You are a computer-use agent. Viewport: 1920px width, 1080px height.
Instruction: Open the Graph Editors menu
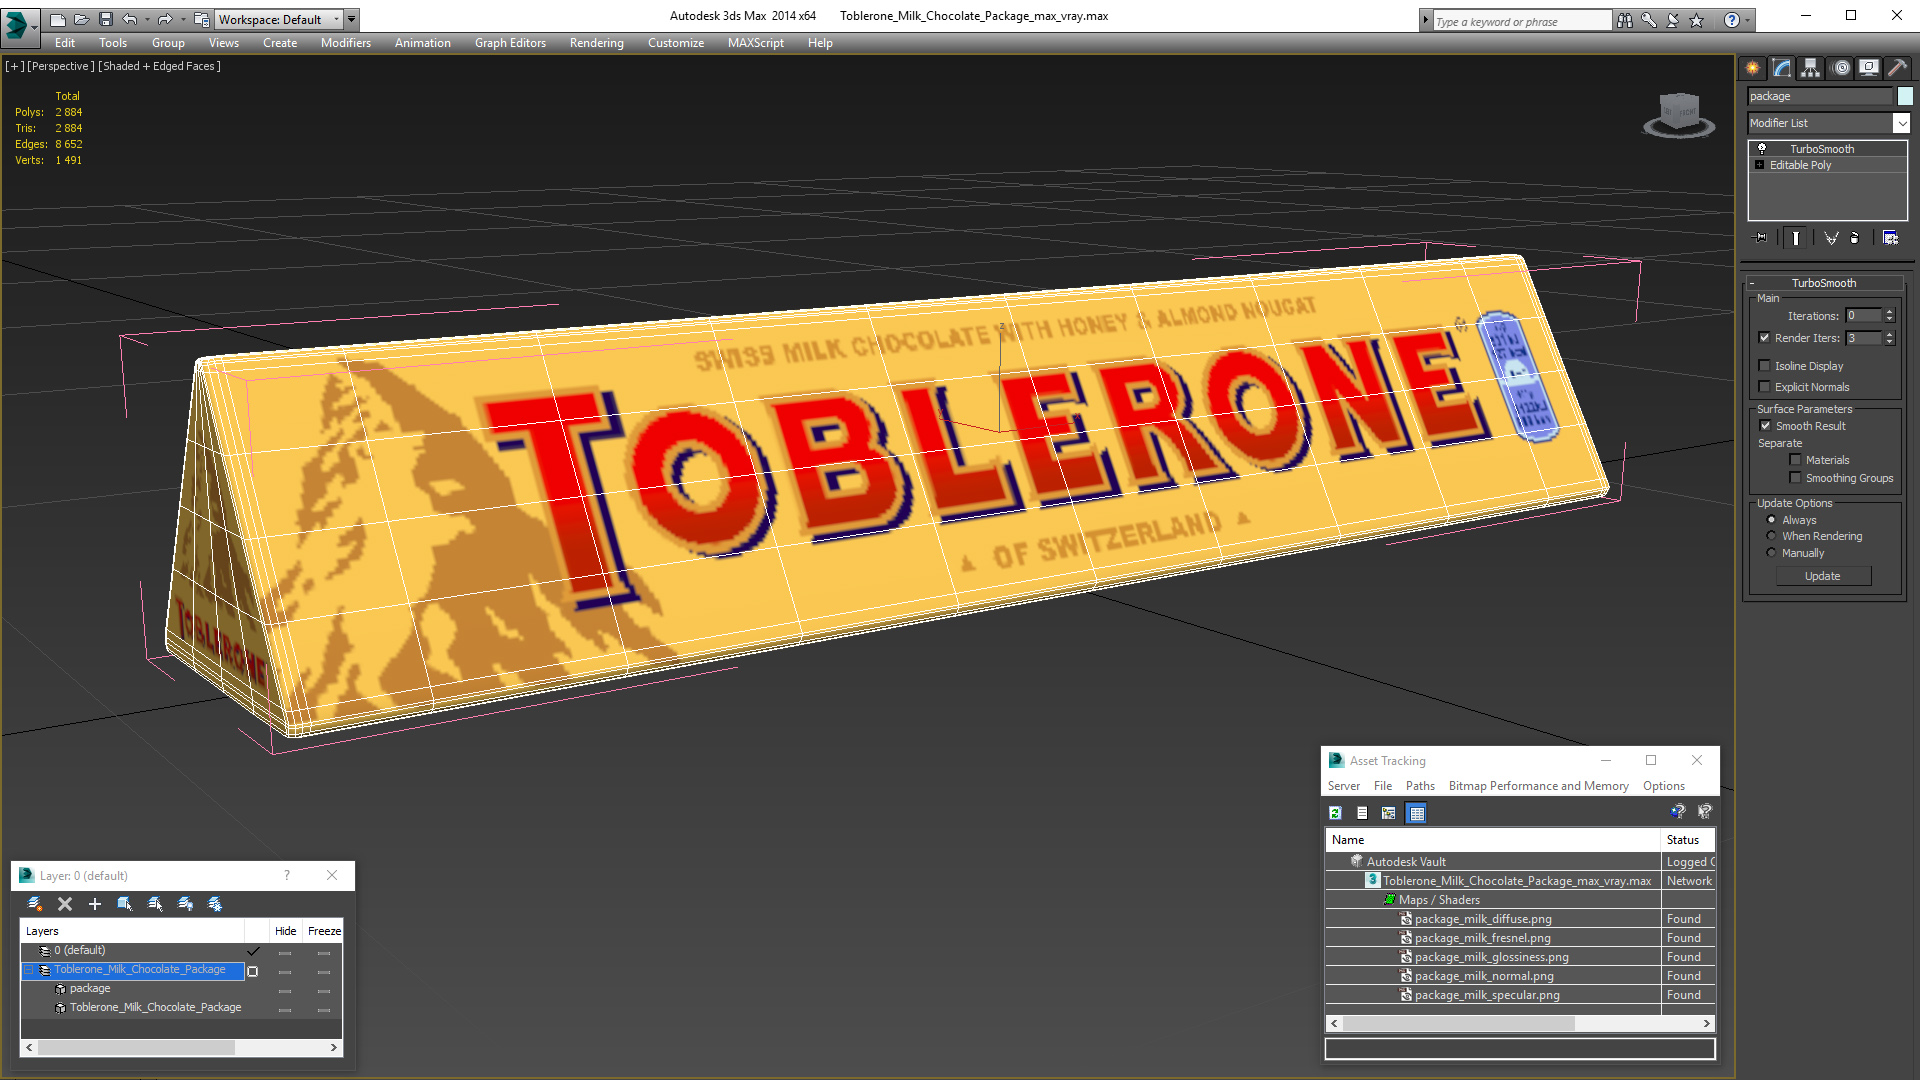510,43
